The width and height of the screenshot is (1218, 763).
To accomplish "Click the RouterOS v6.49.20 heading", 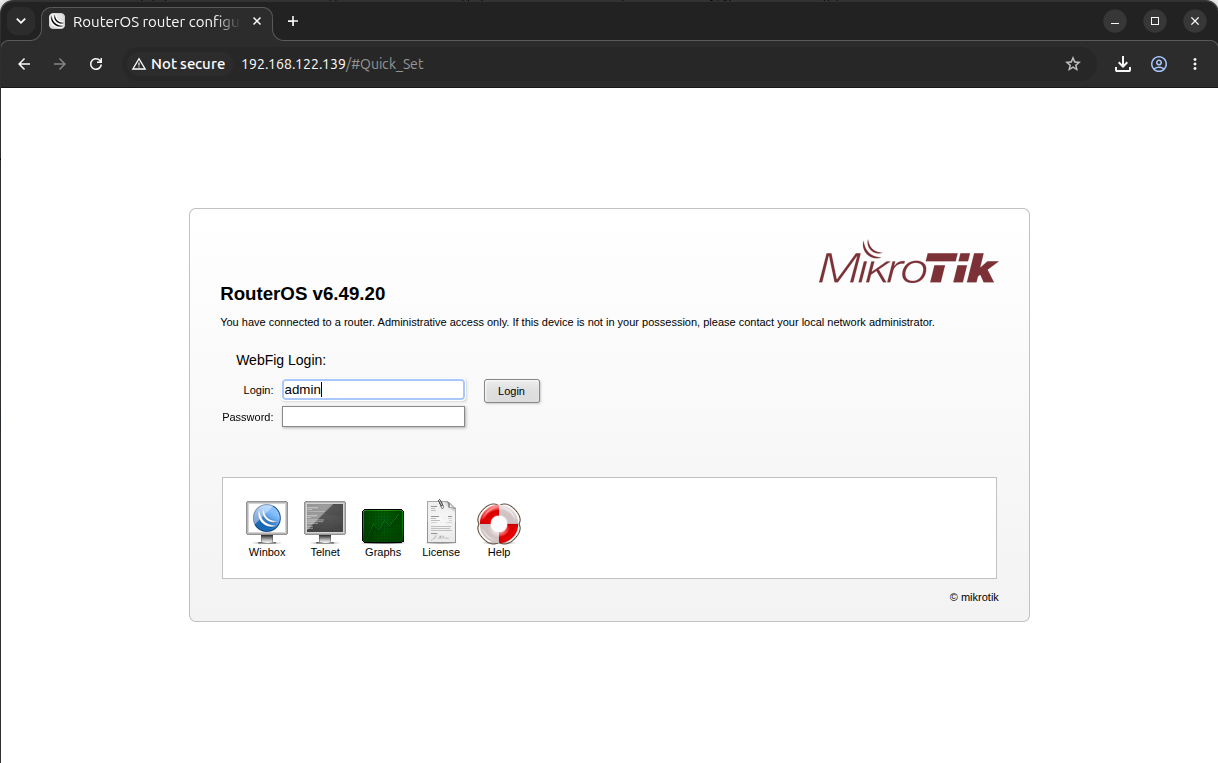I will pyautogui.click(x=303, y=294).
